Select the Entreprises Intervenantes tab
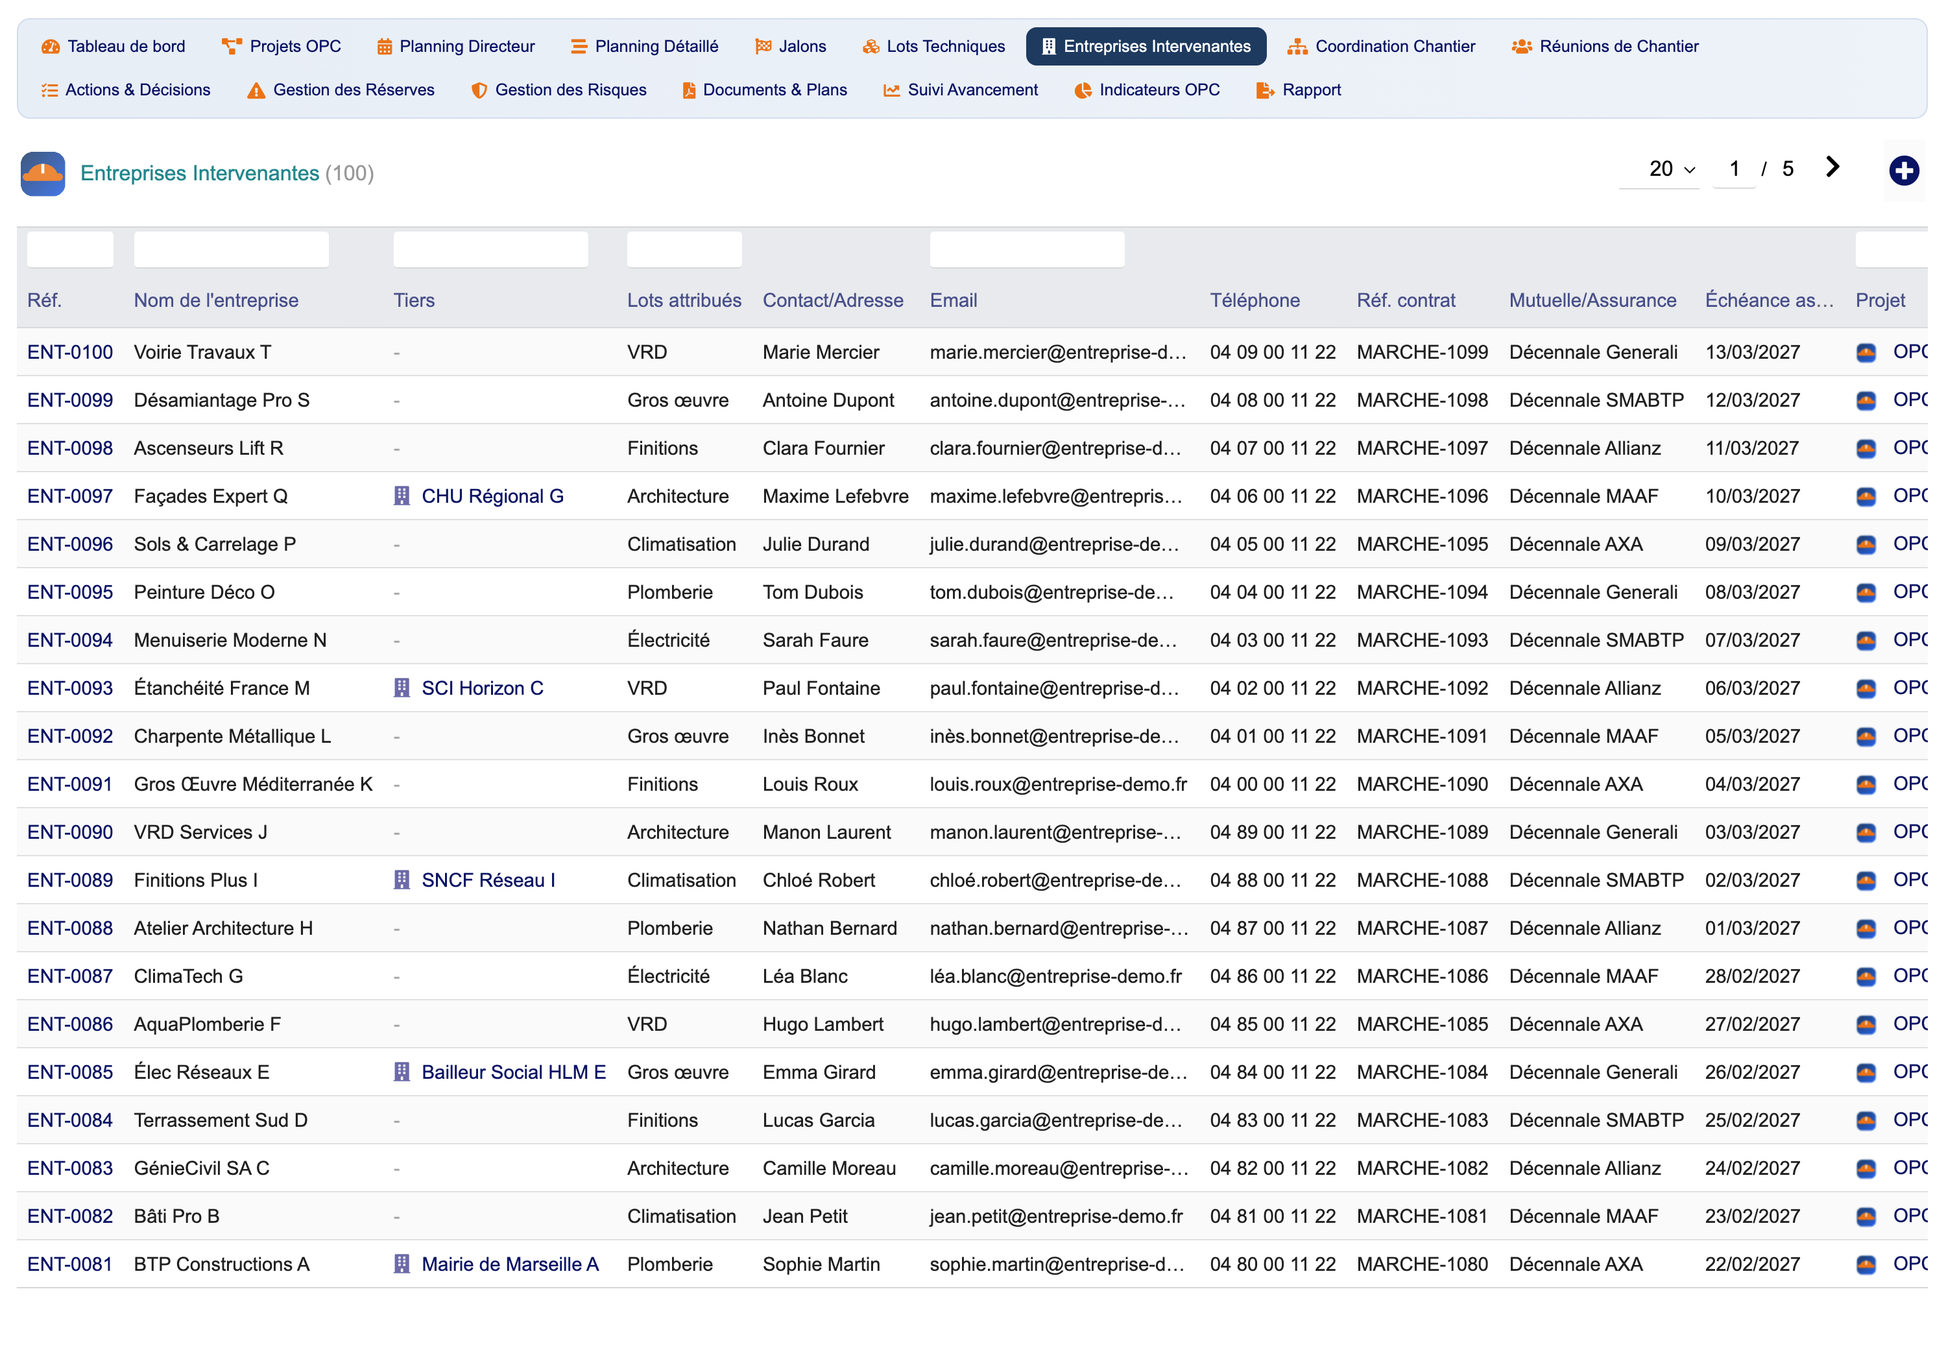Viewport: 1946px width, 1361px height. click(1146, 46)
